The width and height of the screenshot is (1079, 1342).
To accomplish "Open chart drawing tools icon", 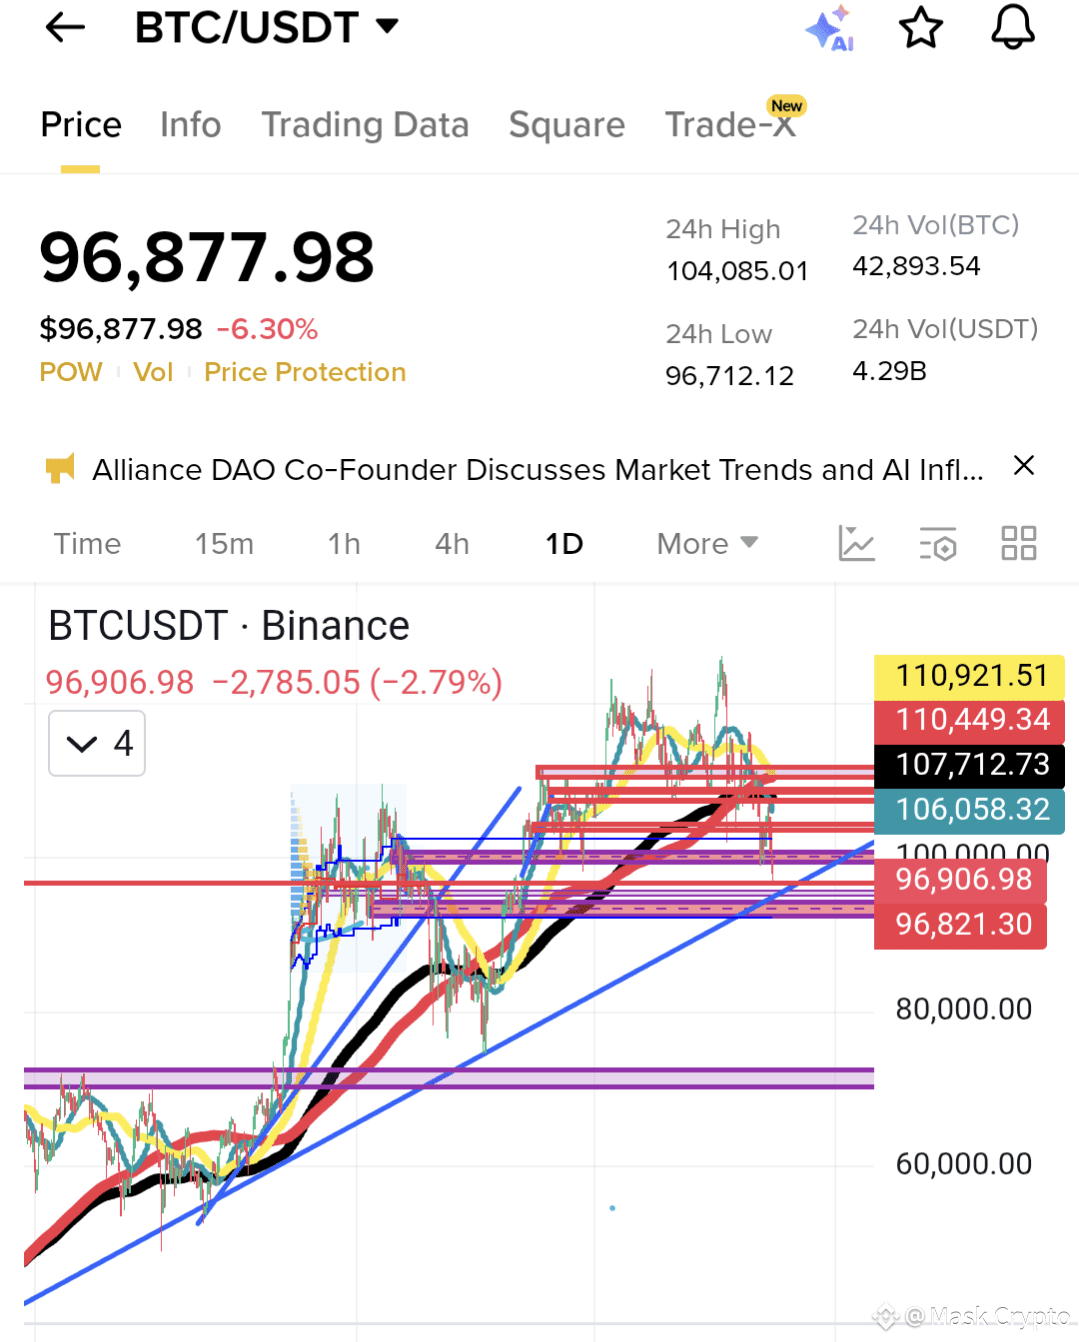I will point(857,543).
